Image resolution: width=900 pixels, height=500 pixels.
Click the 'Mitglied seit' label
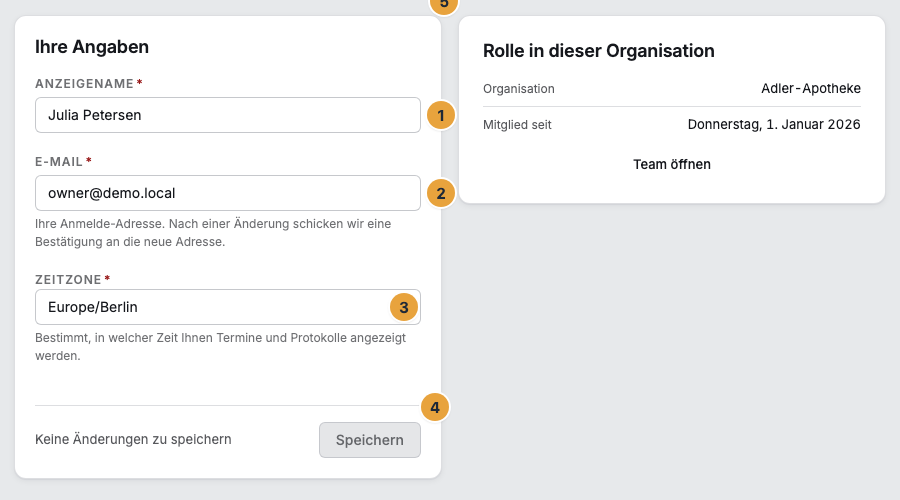pos(517,125)
